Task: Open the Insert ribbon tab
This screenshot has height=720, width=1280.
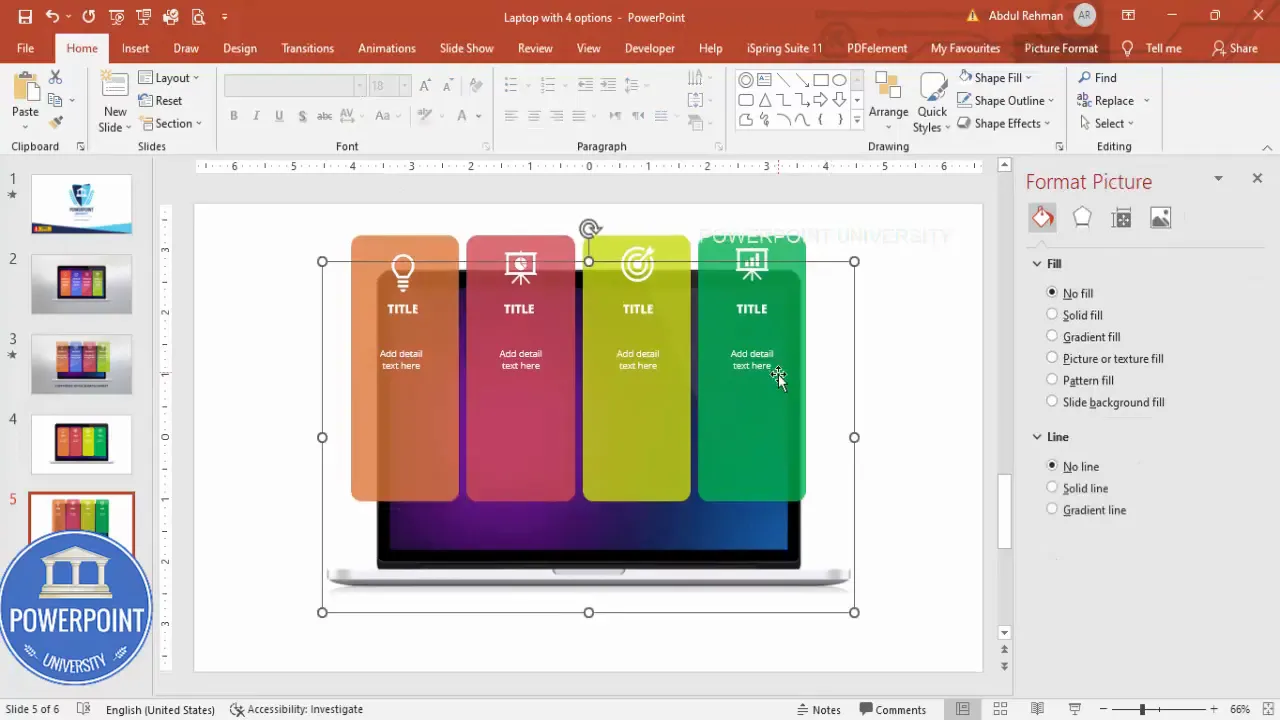Action: tap(135, 48)
